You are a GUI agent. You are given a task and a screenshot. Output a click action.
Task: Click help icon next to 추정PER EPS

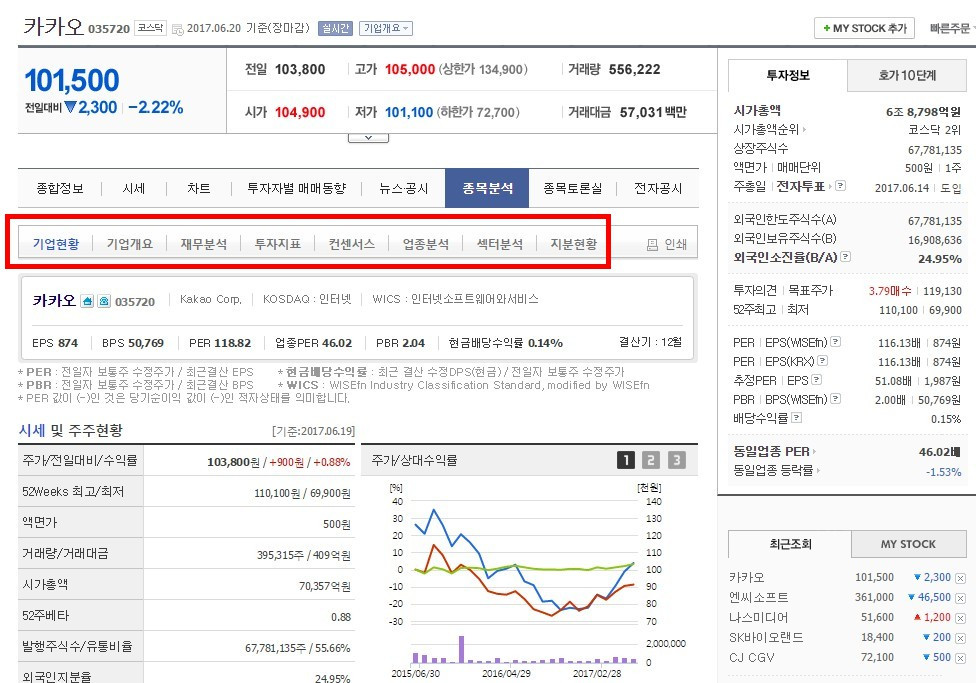(x=816, y=379)
